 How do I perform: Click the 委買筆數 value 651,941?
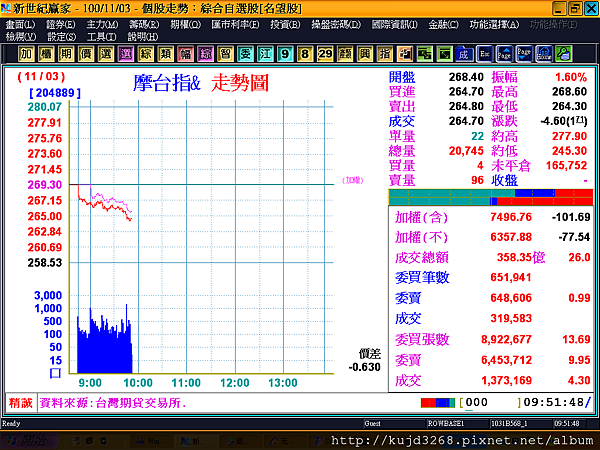click(511, 277)
